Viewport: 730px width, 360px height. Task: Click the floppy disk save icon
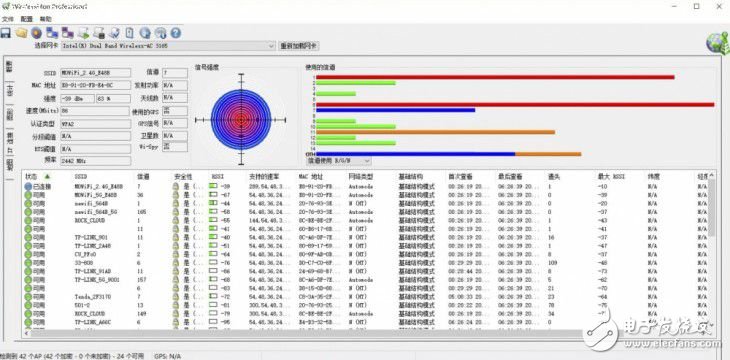tap(6, 33)
